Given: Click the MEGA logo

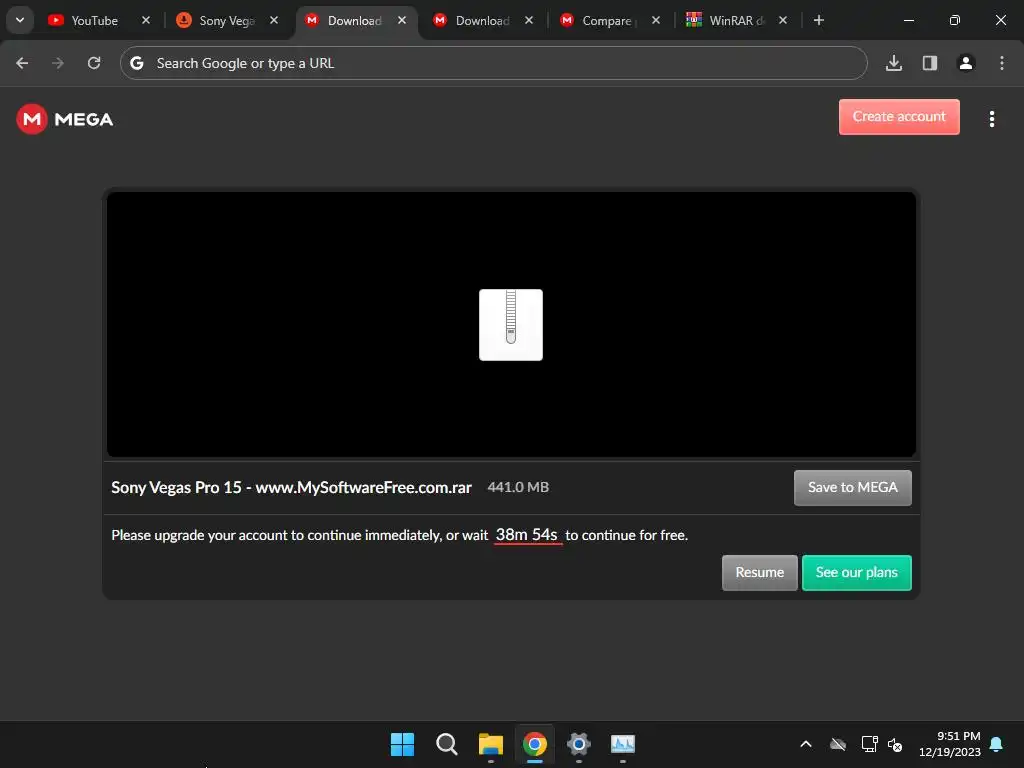Looking at the screenshot, I should coord(65,119).
